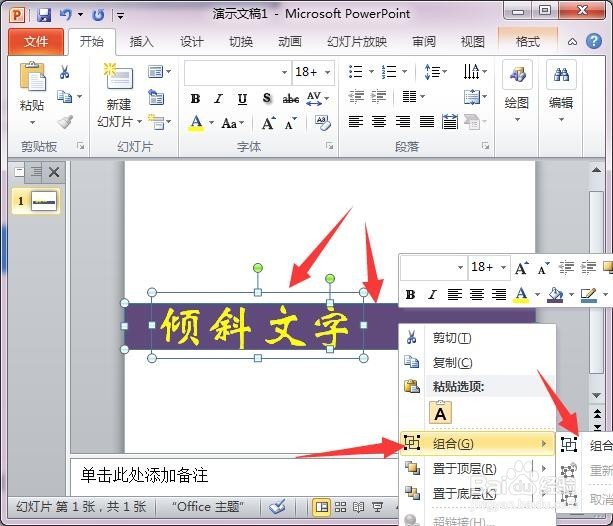Switch to Slide Sorter view icon
The image size is (613, 526).
[340, 507]
